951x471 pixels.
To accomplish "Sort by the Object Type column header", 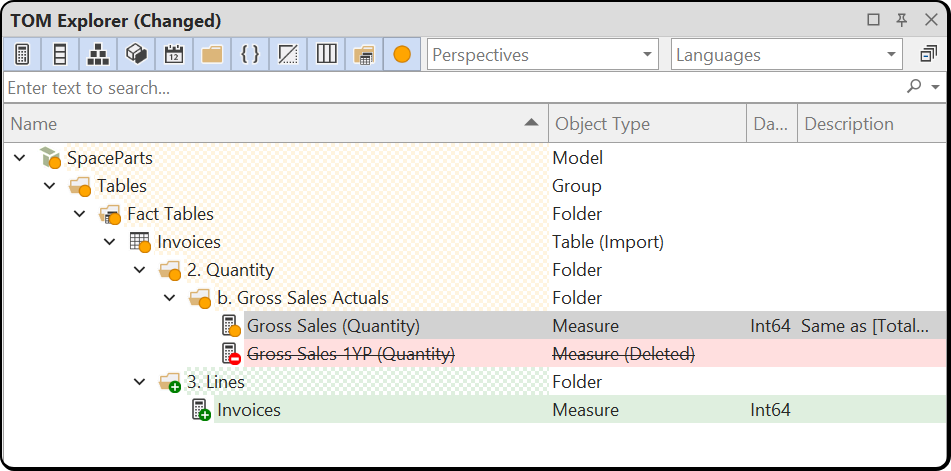I will (647, 124).
